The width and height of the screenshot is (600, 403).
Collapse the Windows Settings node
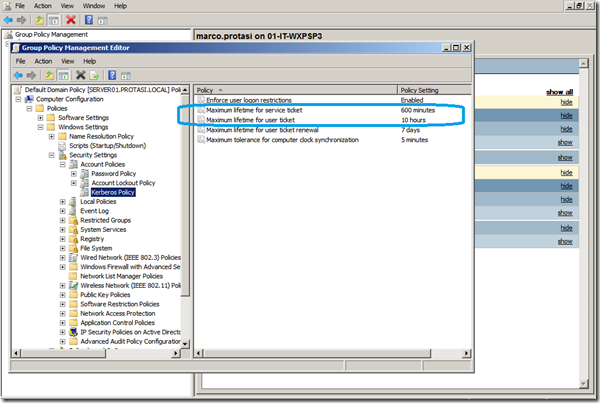40,127
